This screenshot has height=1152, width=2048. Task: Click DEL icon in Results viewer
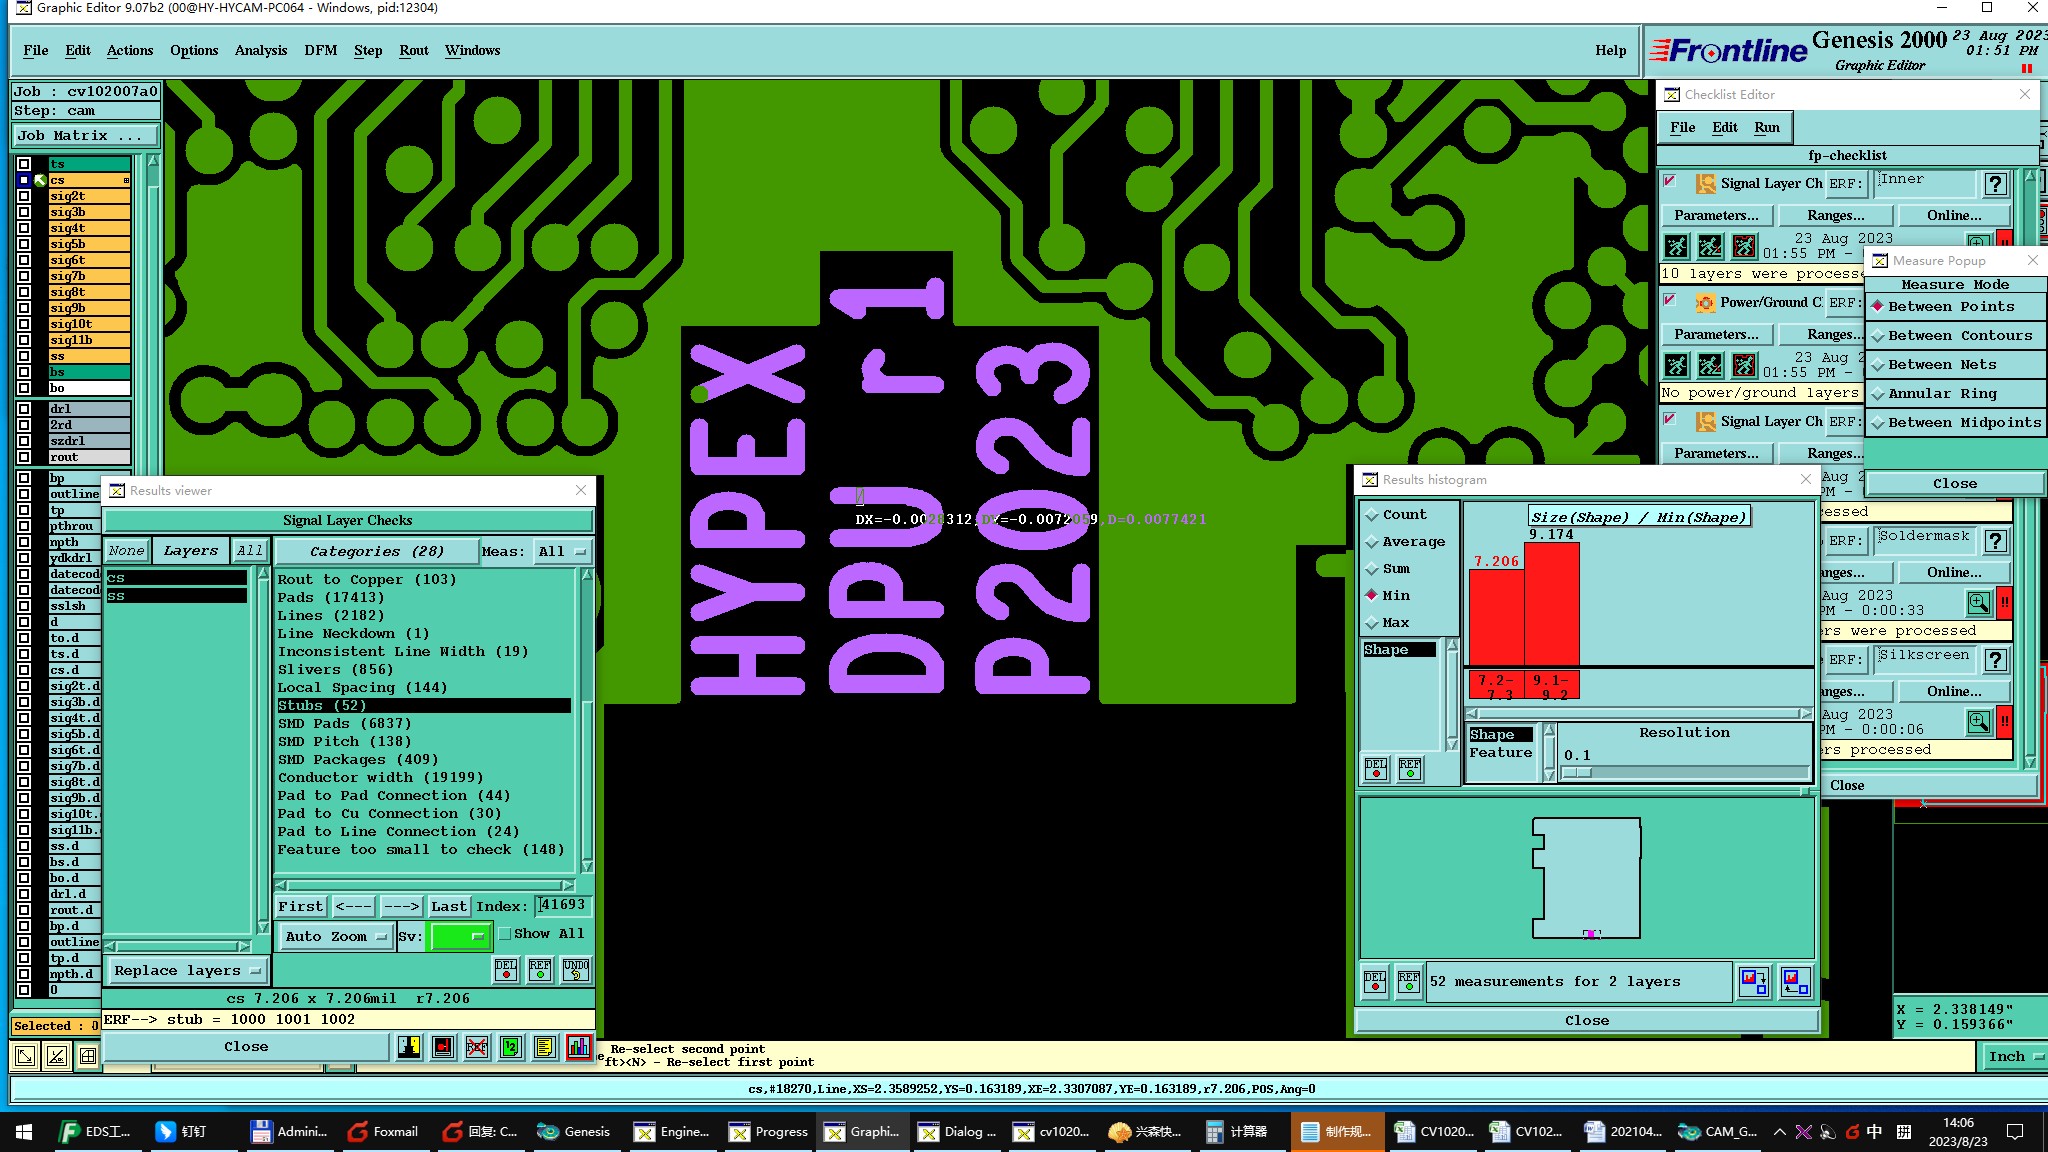pos(506,969)
